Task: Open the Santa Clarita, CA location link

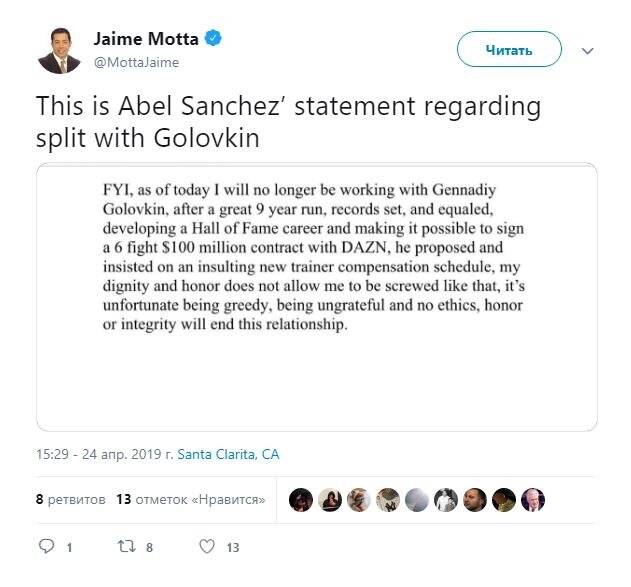Action: coord(228,454)
